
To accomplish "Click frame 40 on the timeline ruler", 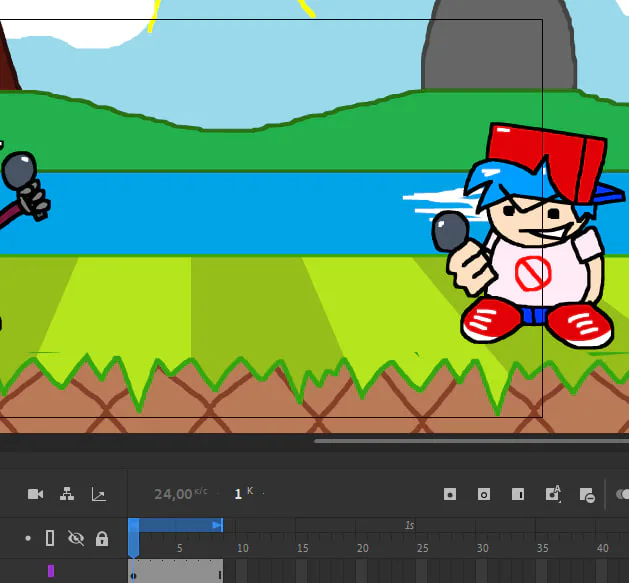I will [x=603, y=548].
